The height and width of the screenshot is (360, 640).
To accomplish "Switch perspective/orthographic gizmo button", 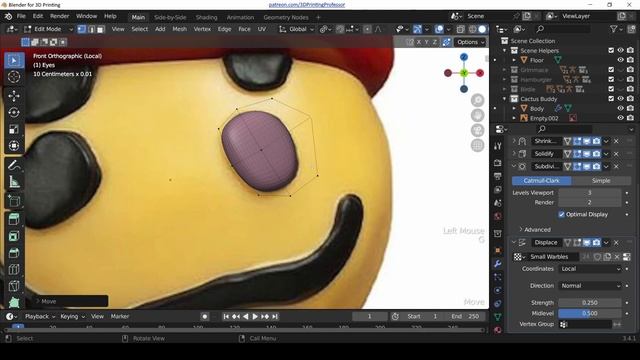I will 477,146.
